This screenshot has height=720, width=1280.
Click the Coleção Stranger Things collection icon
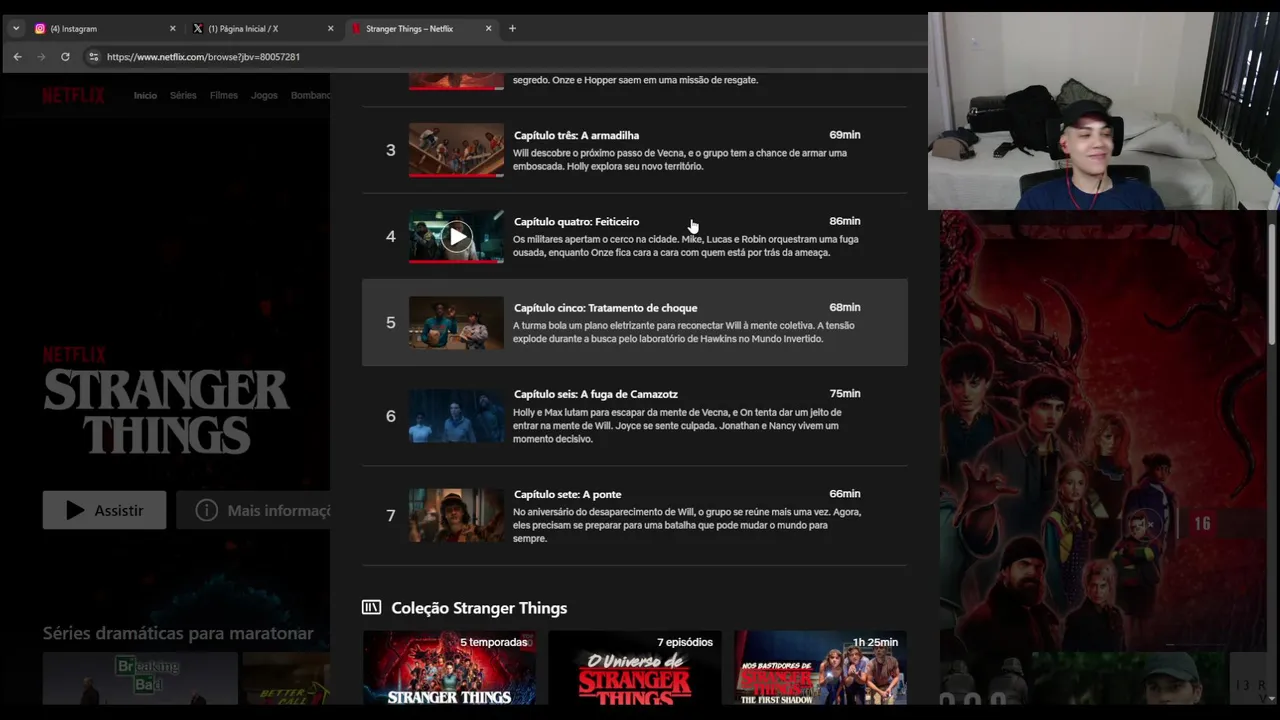pyautogui.click(x=371, y=607)
